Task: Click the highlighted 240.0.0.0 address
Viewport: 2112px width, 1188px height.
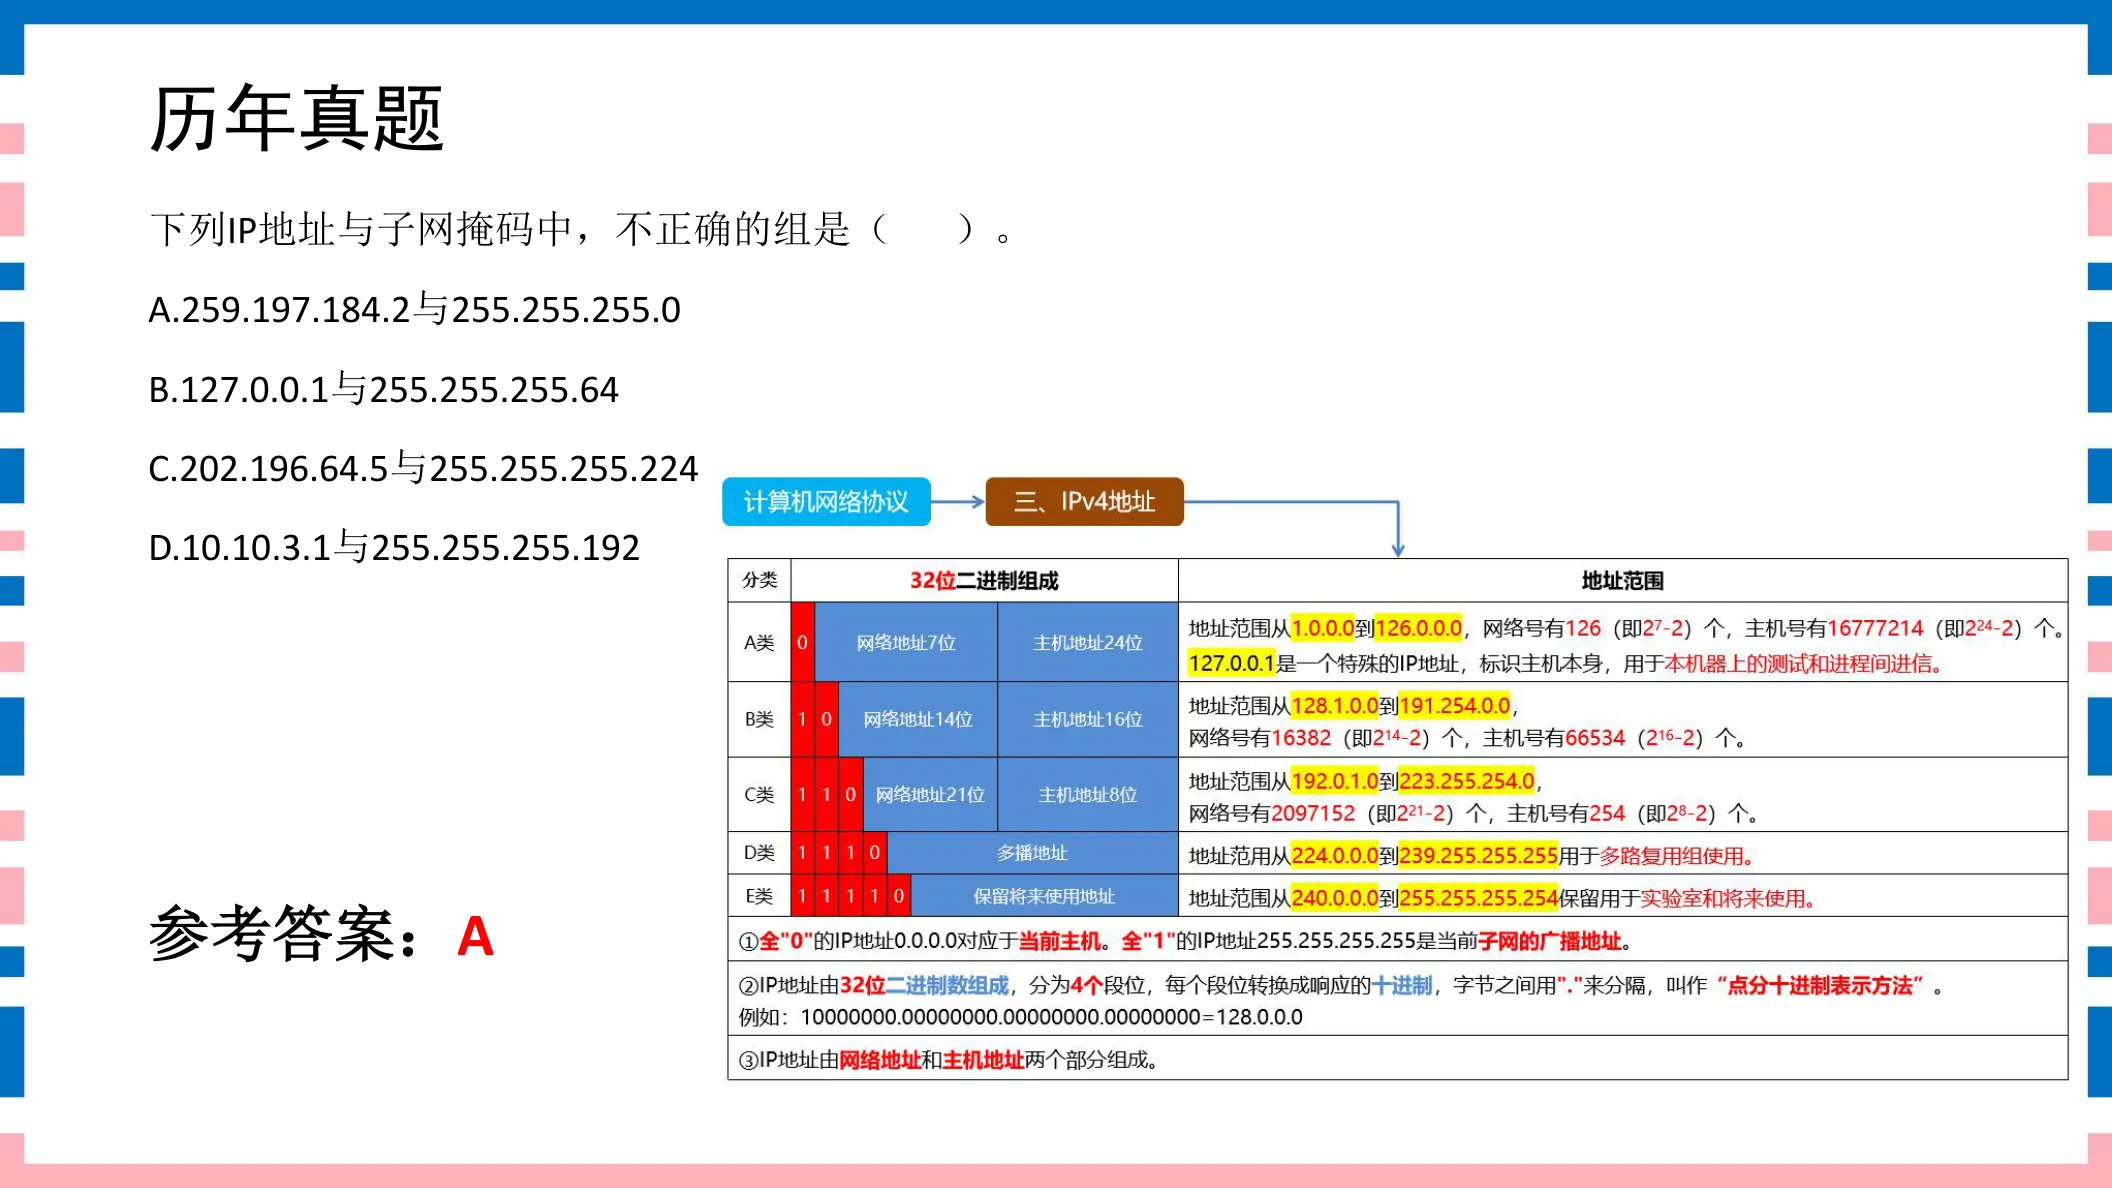Action: click(x=1334, y=898)
